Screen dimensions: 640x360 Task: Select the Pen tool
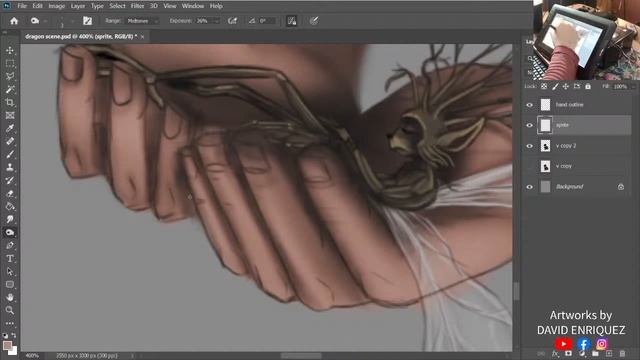10,245
